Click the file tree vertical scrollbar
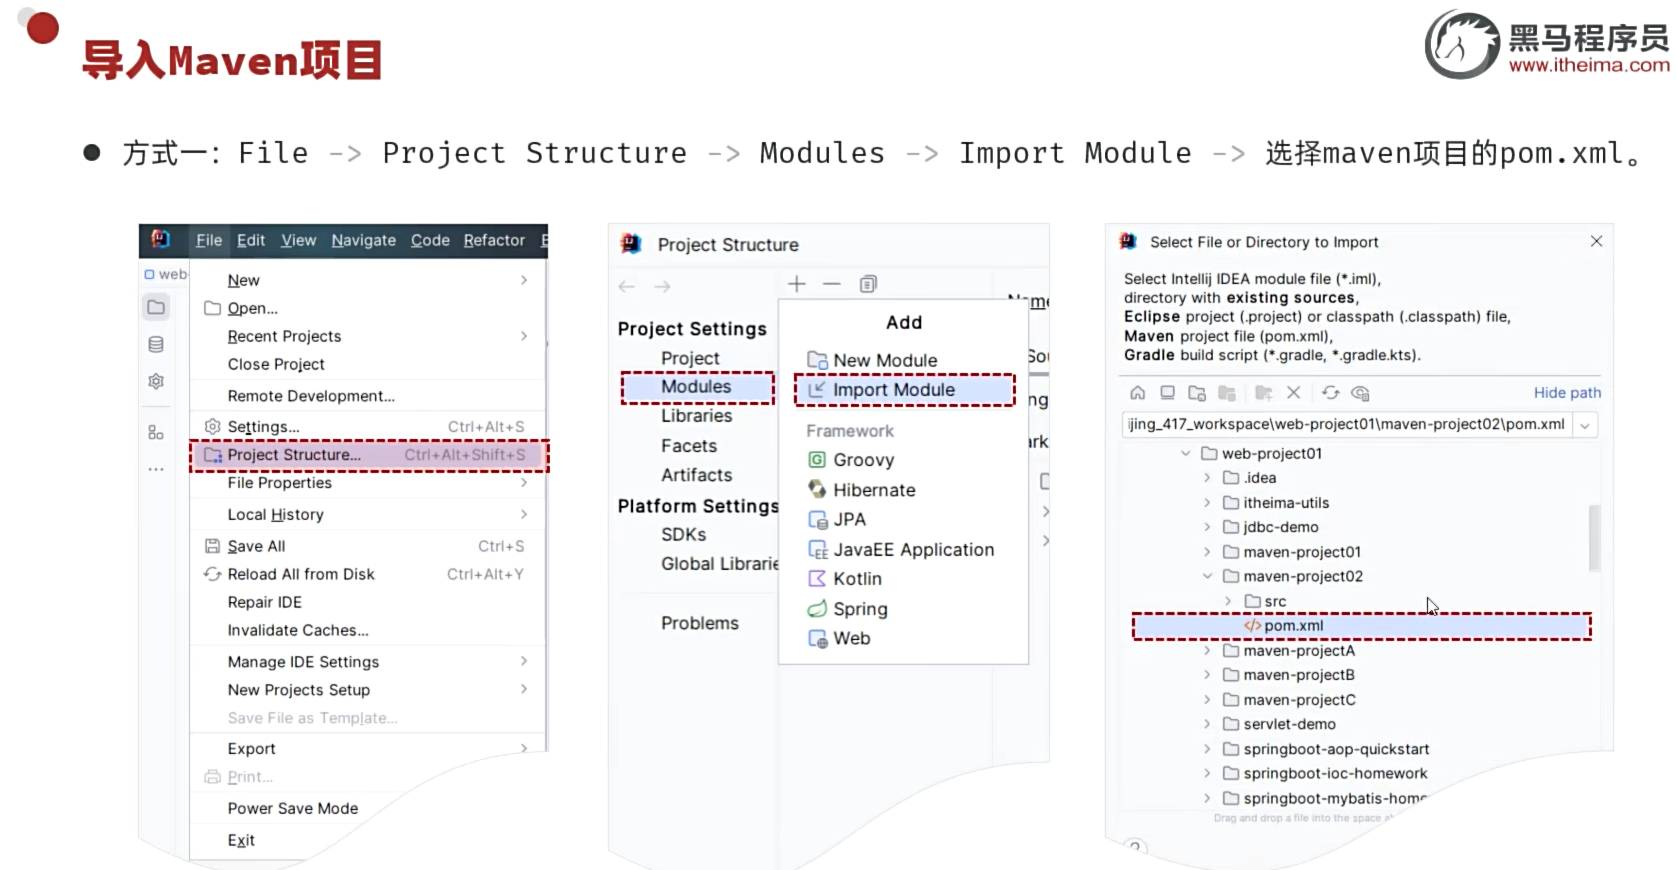Screen dimensions: 1676x870 (1594, 538)
